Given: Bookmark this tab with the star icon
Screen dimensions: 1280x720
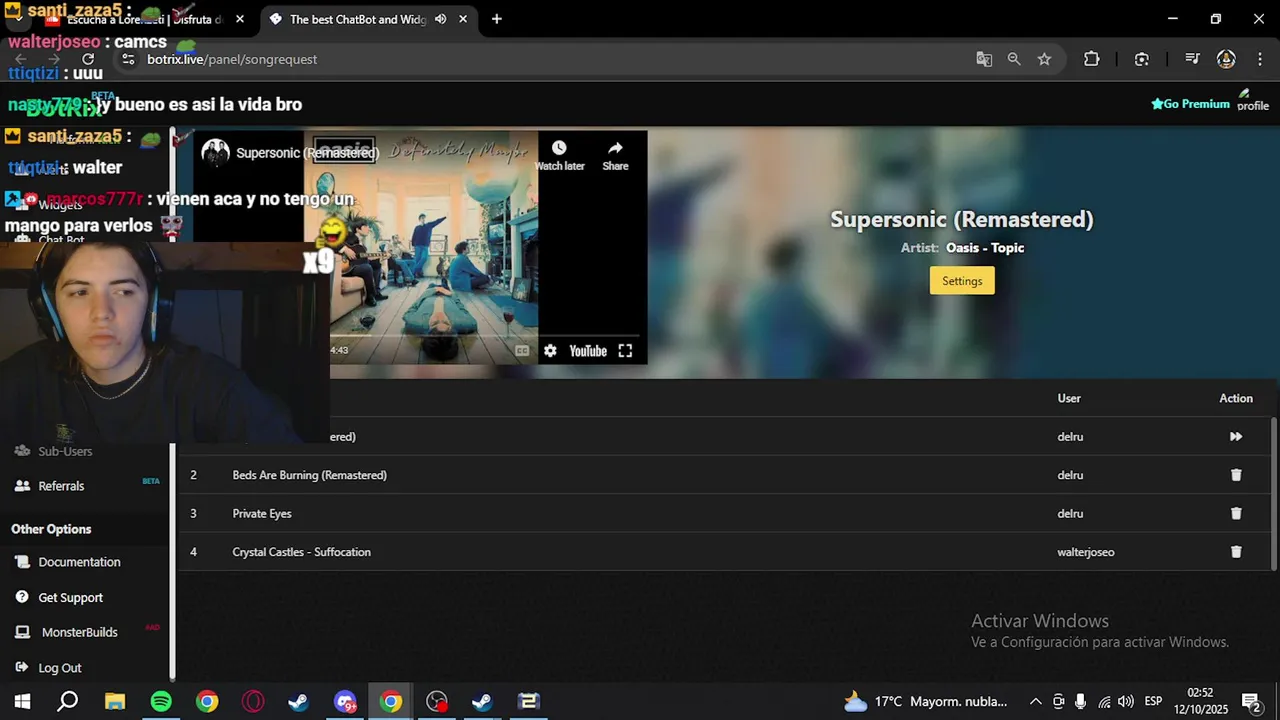Looking at the screenshot, I should pos(1044,59).
